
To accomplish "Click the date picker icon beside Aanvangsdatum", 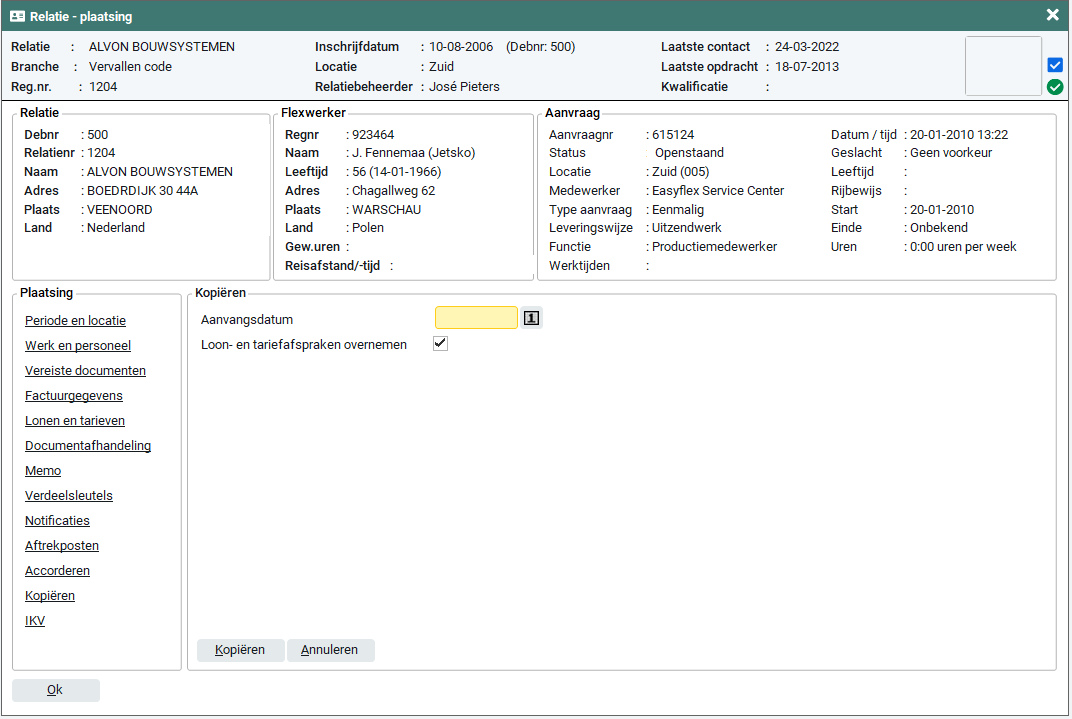I will [532, 318].
